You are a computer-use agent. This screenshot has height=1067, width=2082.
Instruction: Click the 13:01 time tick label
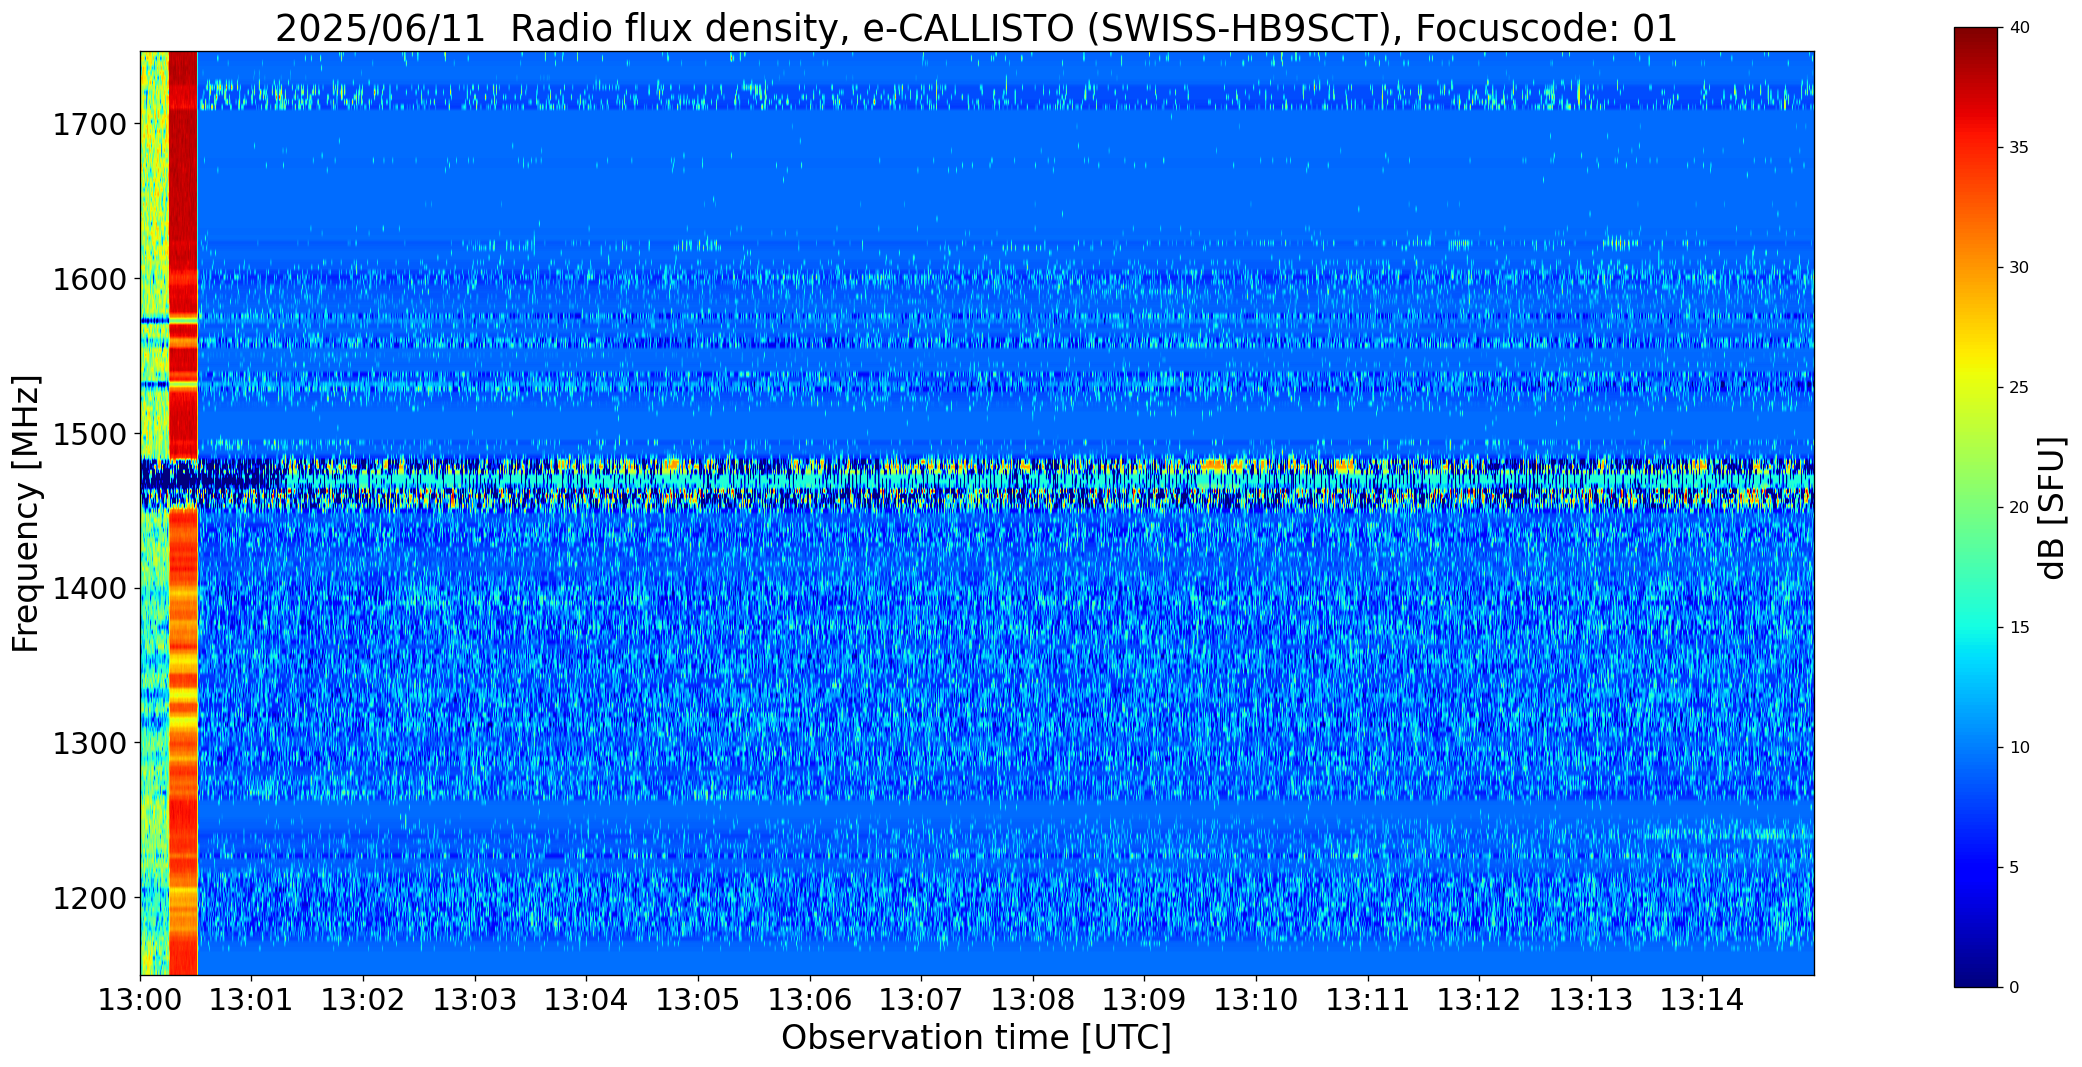coord(252,1000)
